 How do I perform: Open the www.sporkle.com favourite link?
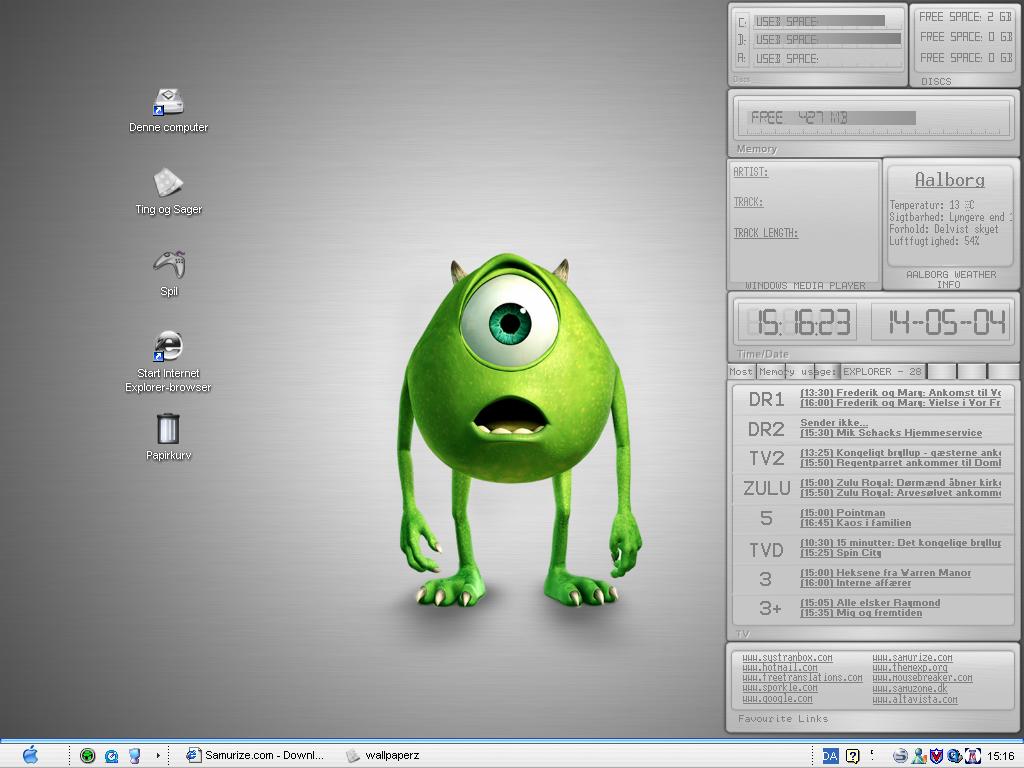[780, 688]
